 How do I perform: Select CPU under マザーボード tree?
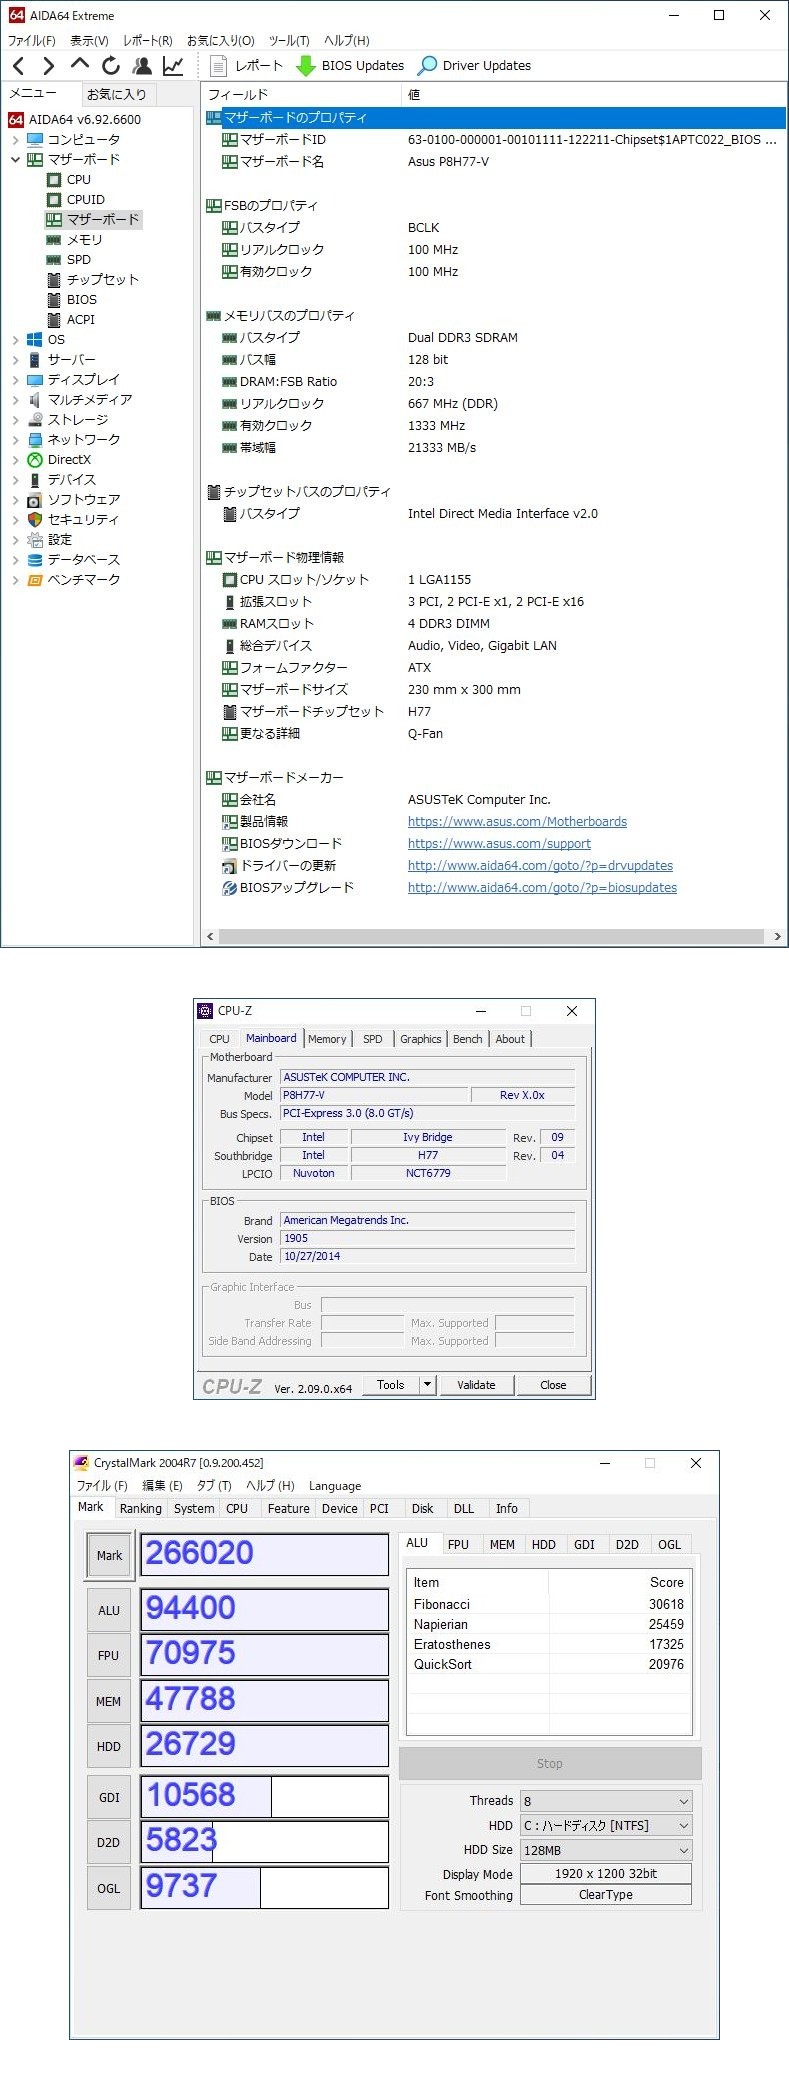coord(79,180)
